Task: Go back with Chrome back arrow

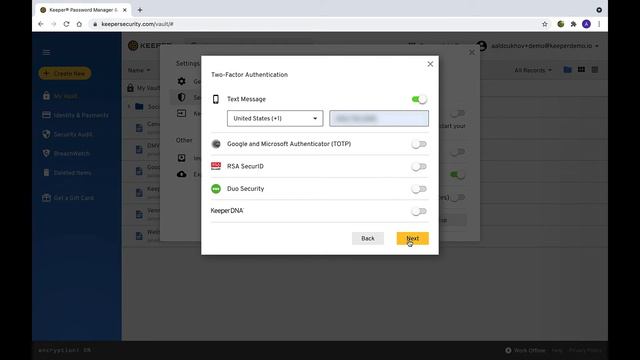Action: (x=41, y=24)
